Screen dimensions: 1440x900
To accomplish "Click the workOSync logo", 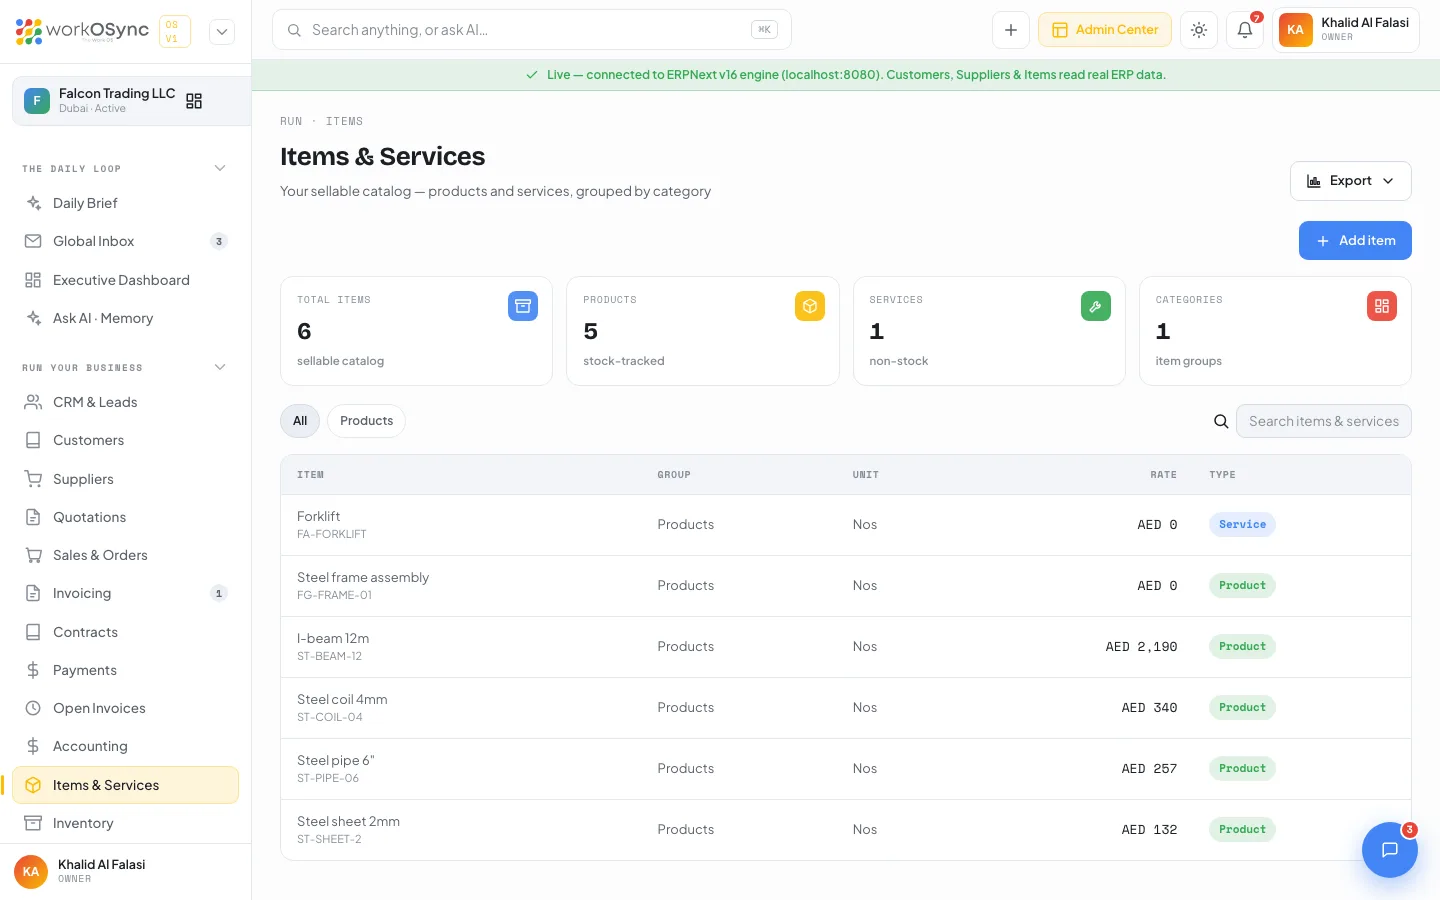I will coord(82,31).
